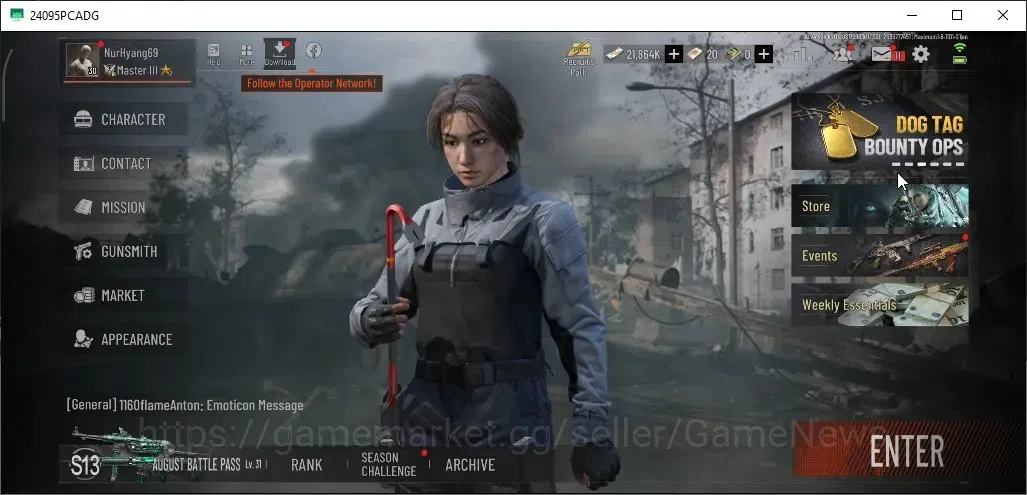Open the Help icon
This screenshot has height=495, width=1027.
click(x=214, y=54)
